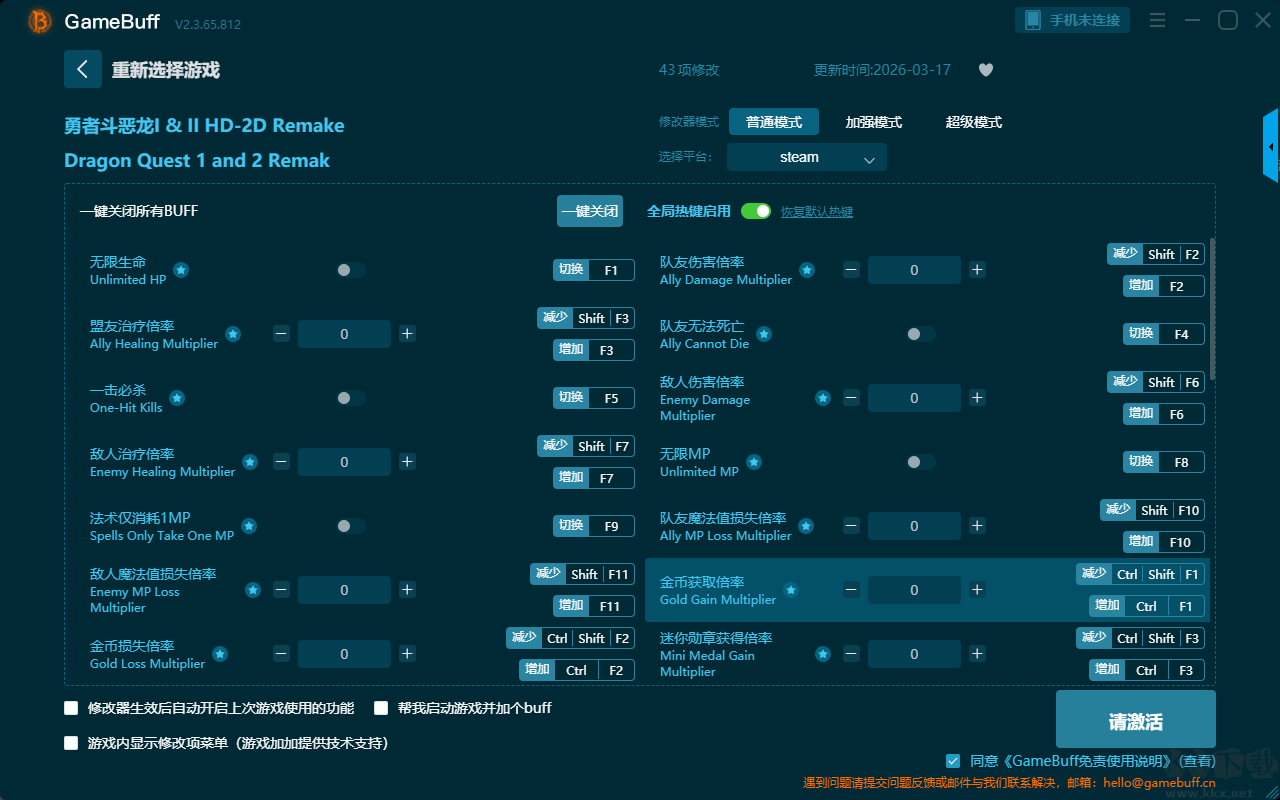Decrease Gold Gain Multiplier with minus button
Viewport: 1280px width, 800px height.
click(851, 590)
